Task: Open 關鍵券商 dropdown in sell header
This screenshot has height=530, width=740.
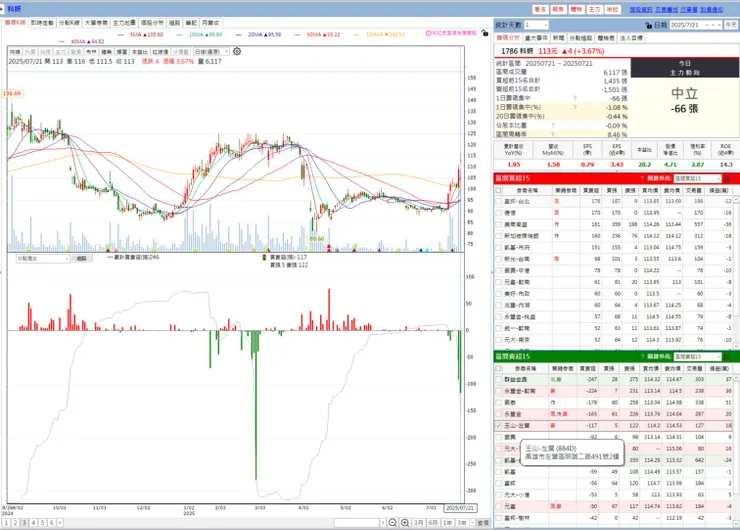Action: coord(697,356)
